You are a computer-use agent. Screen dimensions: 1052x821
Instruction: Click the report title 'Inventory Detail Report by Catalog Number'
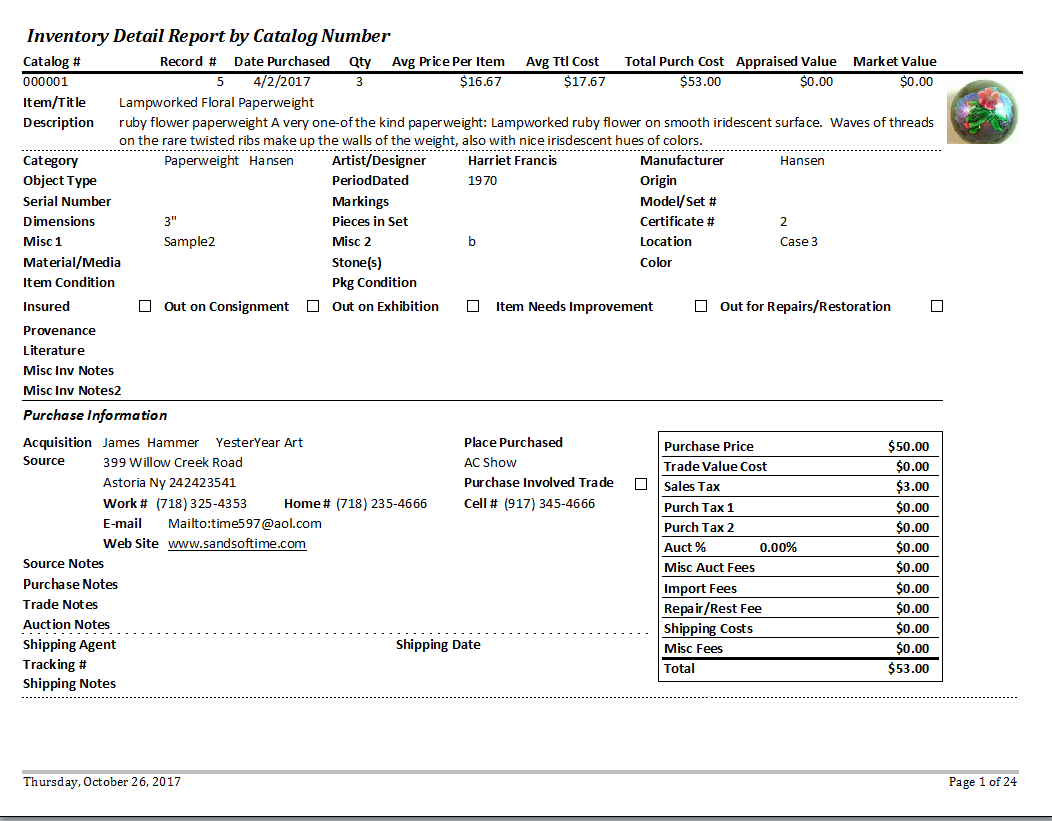208,36
